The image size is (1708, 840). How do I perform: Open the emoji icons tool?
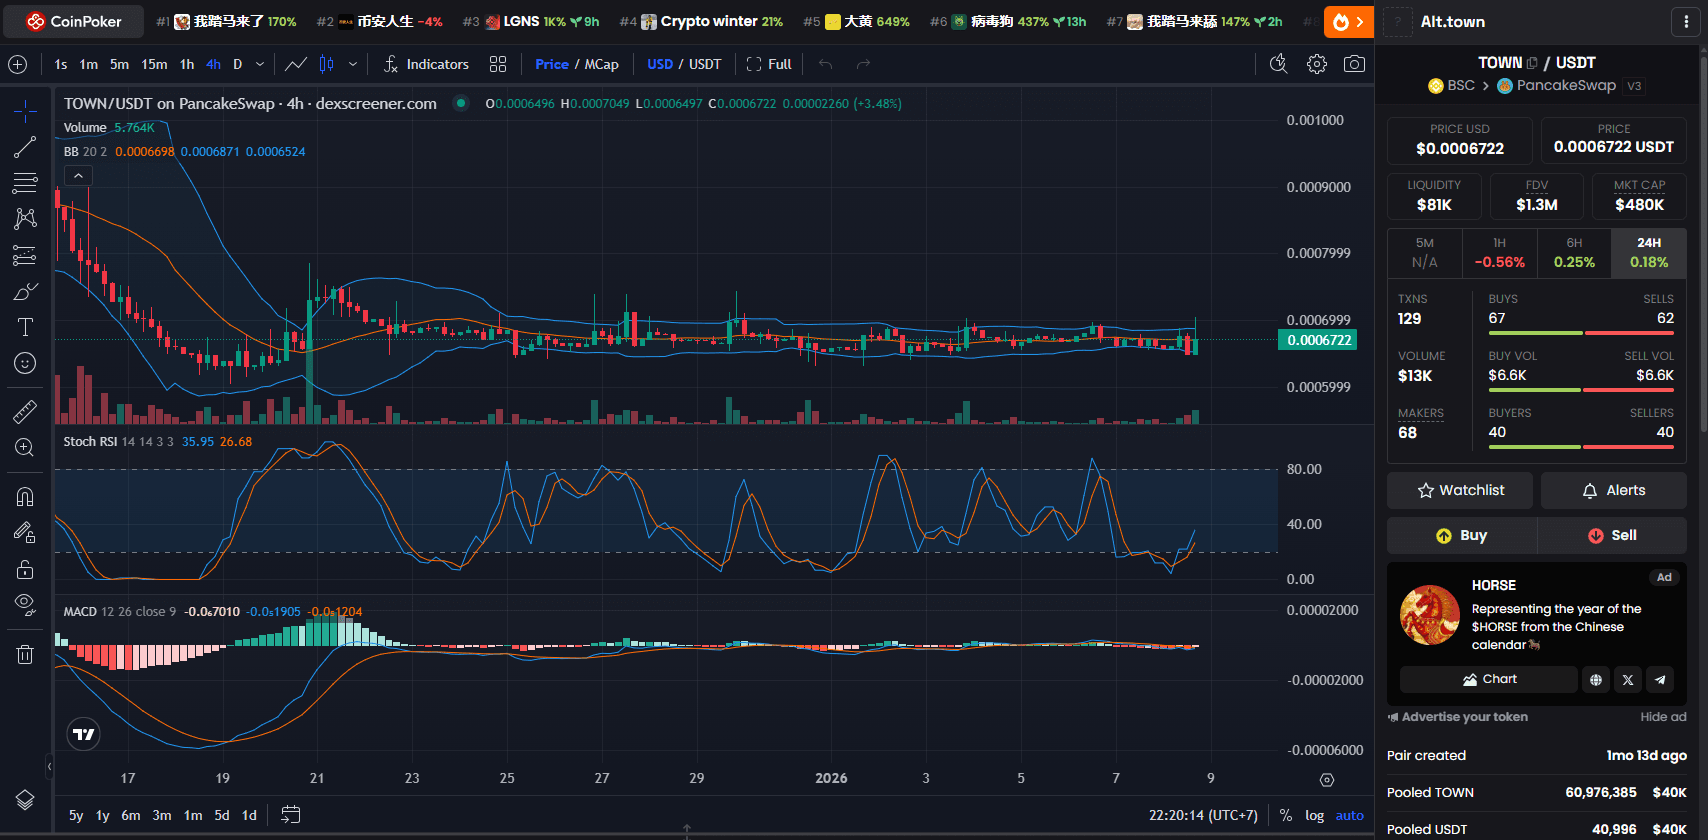[x=25, y=363]
